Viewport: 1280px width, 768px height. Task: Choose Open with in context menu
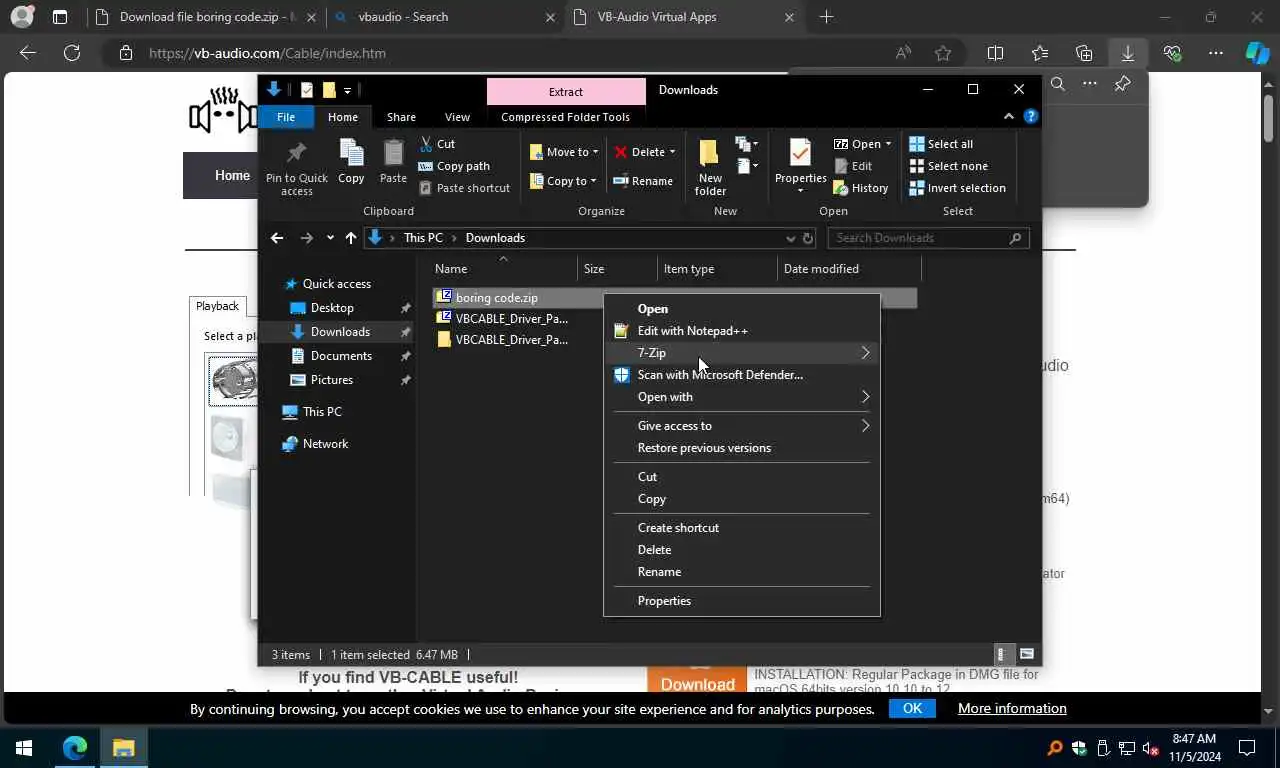tap(742, 397)
